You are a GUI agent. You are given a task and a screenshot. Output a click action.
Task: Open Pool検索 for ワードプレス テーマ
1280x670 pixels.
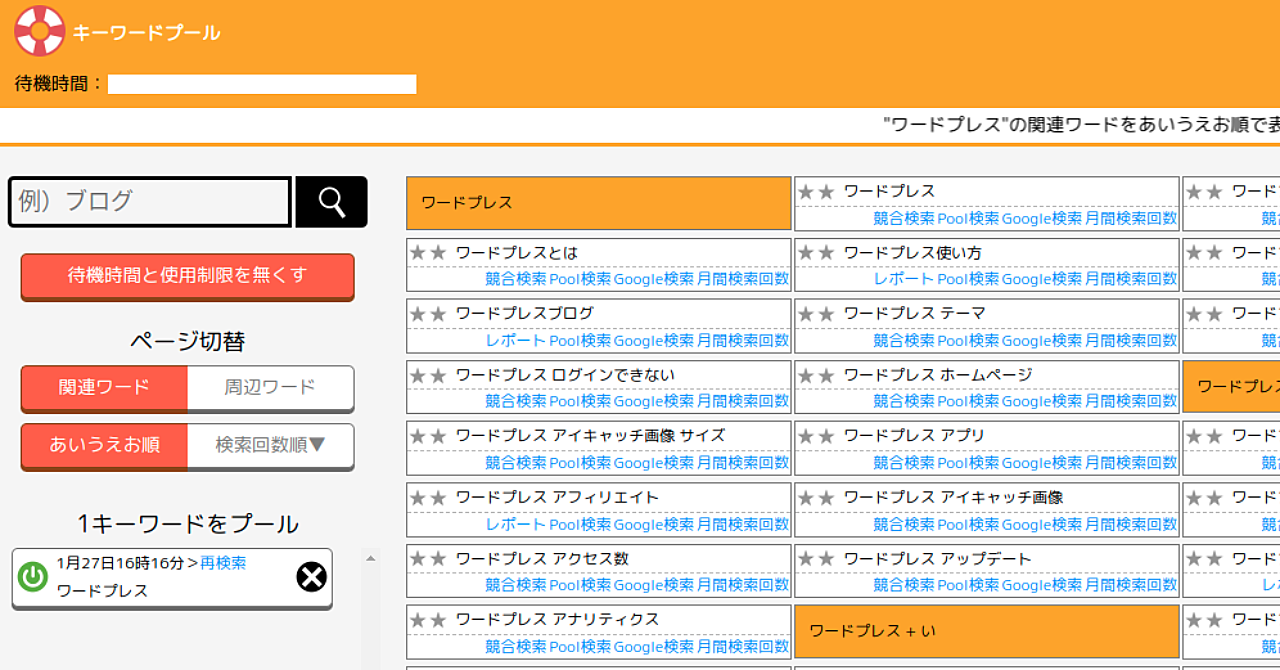click(968, 341)
